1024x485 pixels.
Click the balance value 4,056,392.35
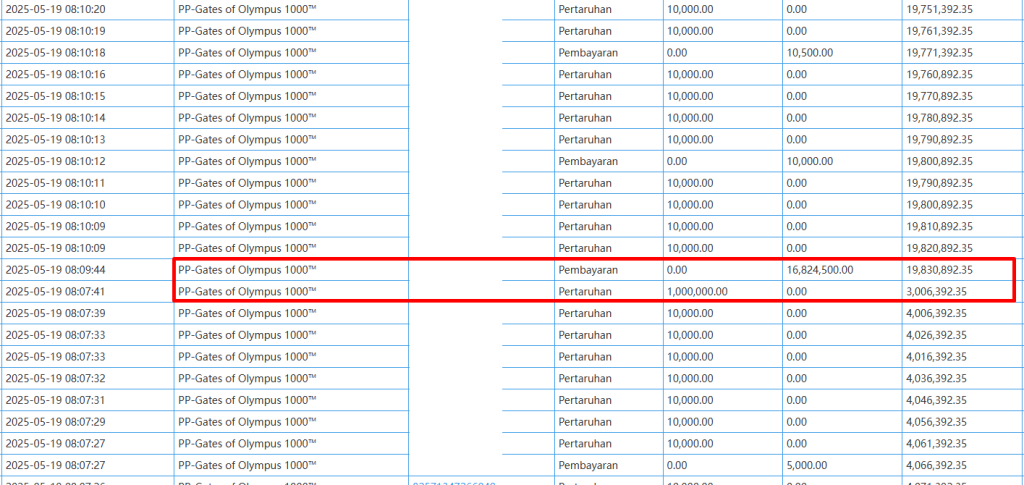click(x=936, y=422)
